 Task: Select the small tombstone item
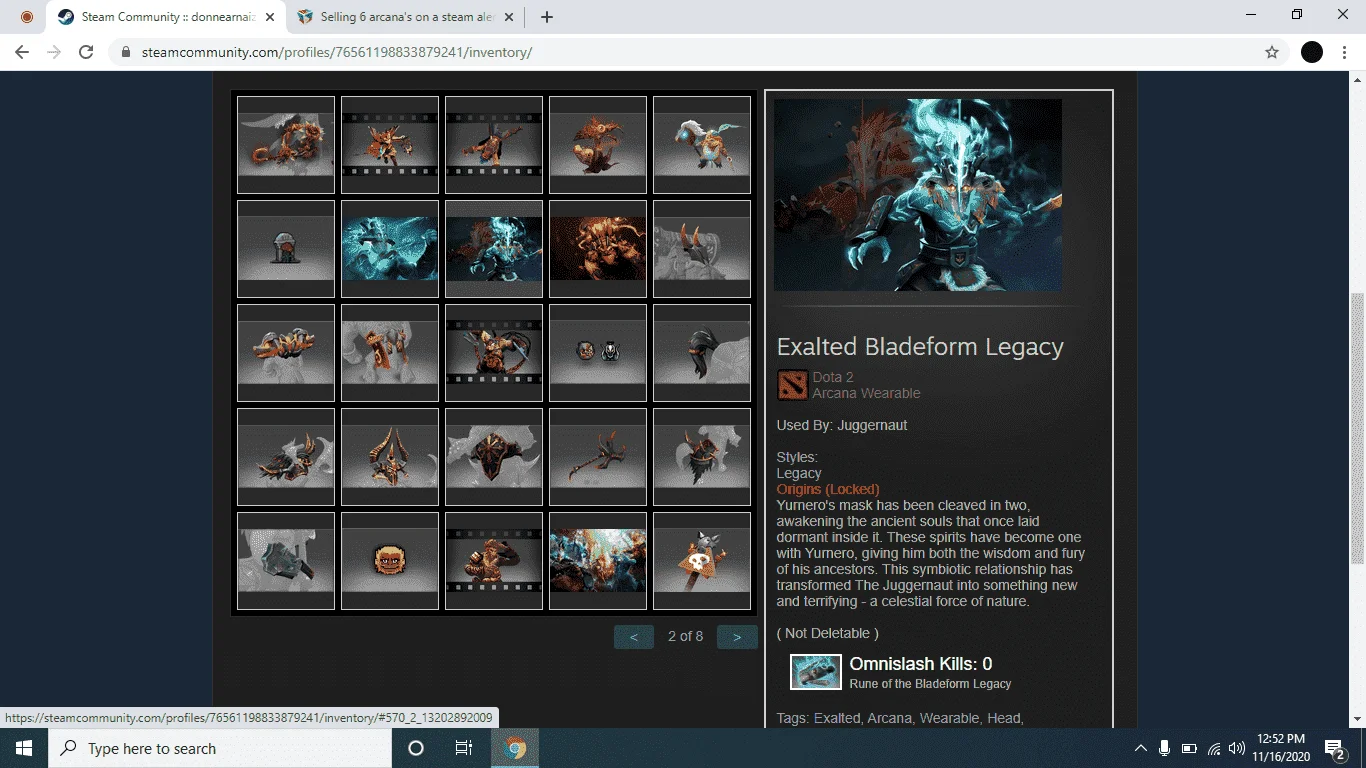286,249
